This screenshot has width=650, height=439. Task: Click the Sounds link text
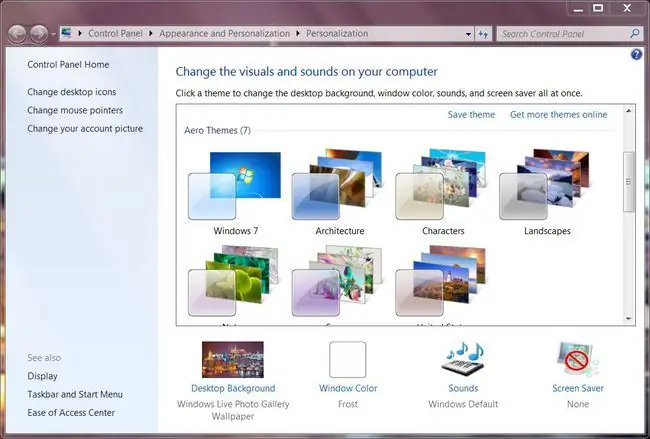pyautogui.click(x=463, y=388)
